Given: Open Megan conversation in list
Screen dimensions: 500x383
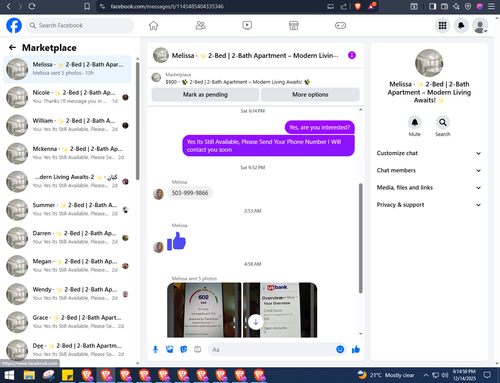Looking at the screenshot, I should [67, 266].
